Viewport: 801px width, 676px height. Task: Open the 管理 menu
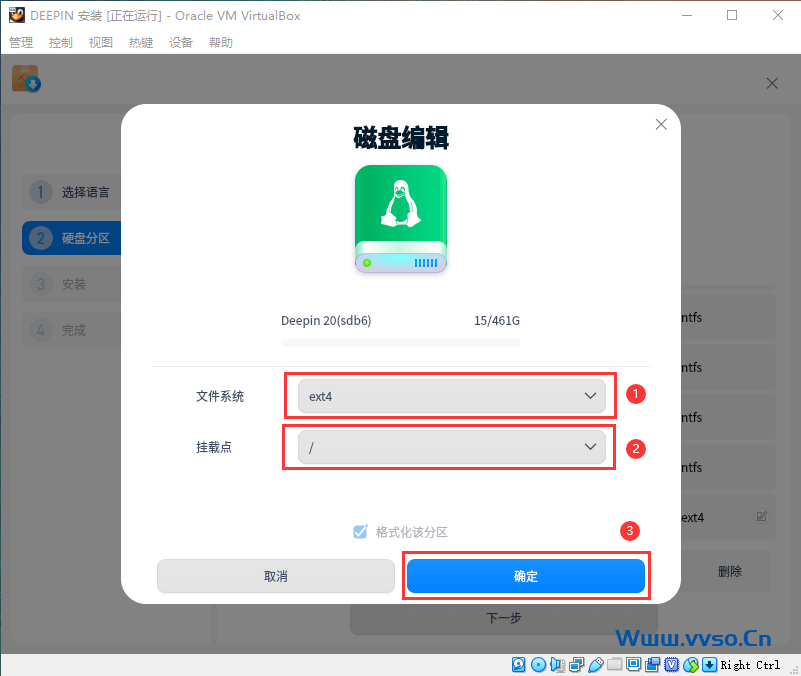coord(21,43)
